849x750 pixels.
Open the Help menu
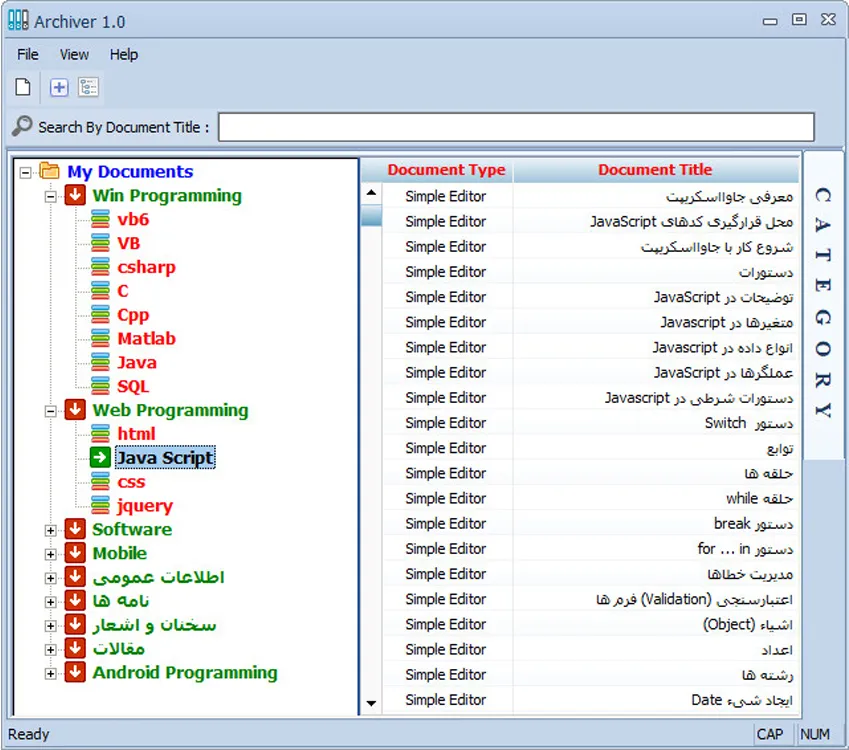(124, 55)
